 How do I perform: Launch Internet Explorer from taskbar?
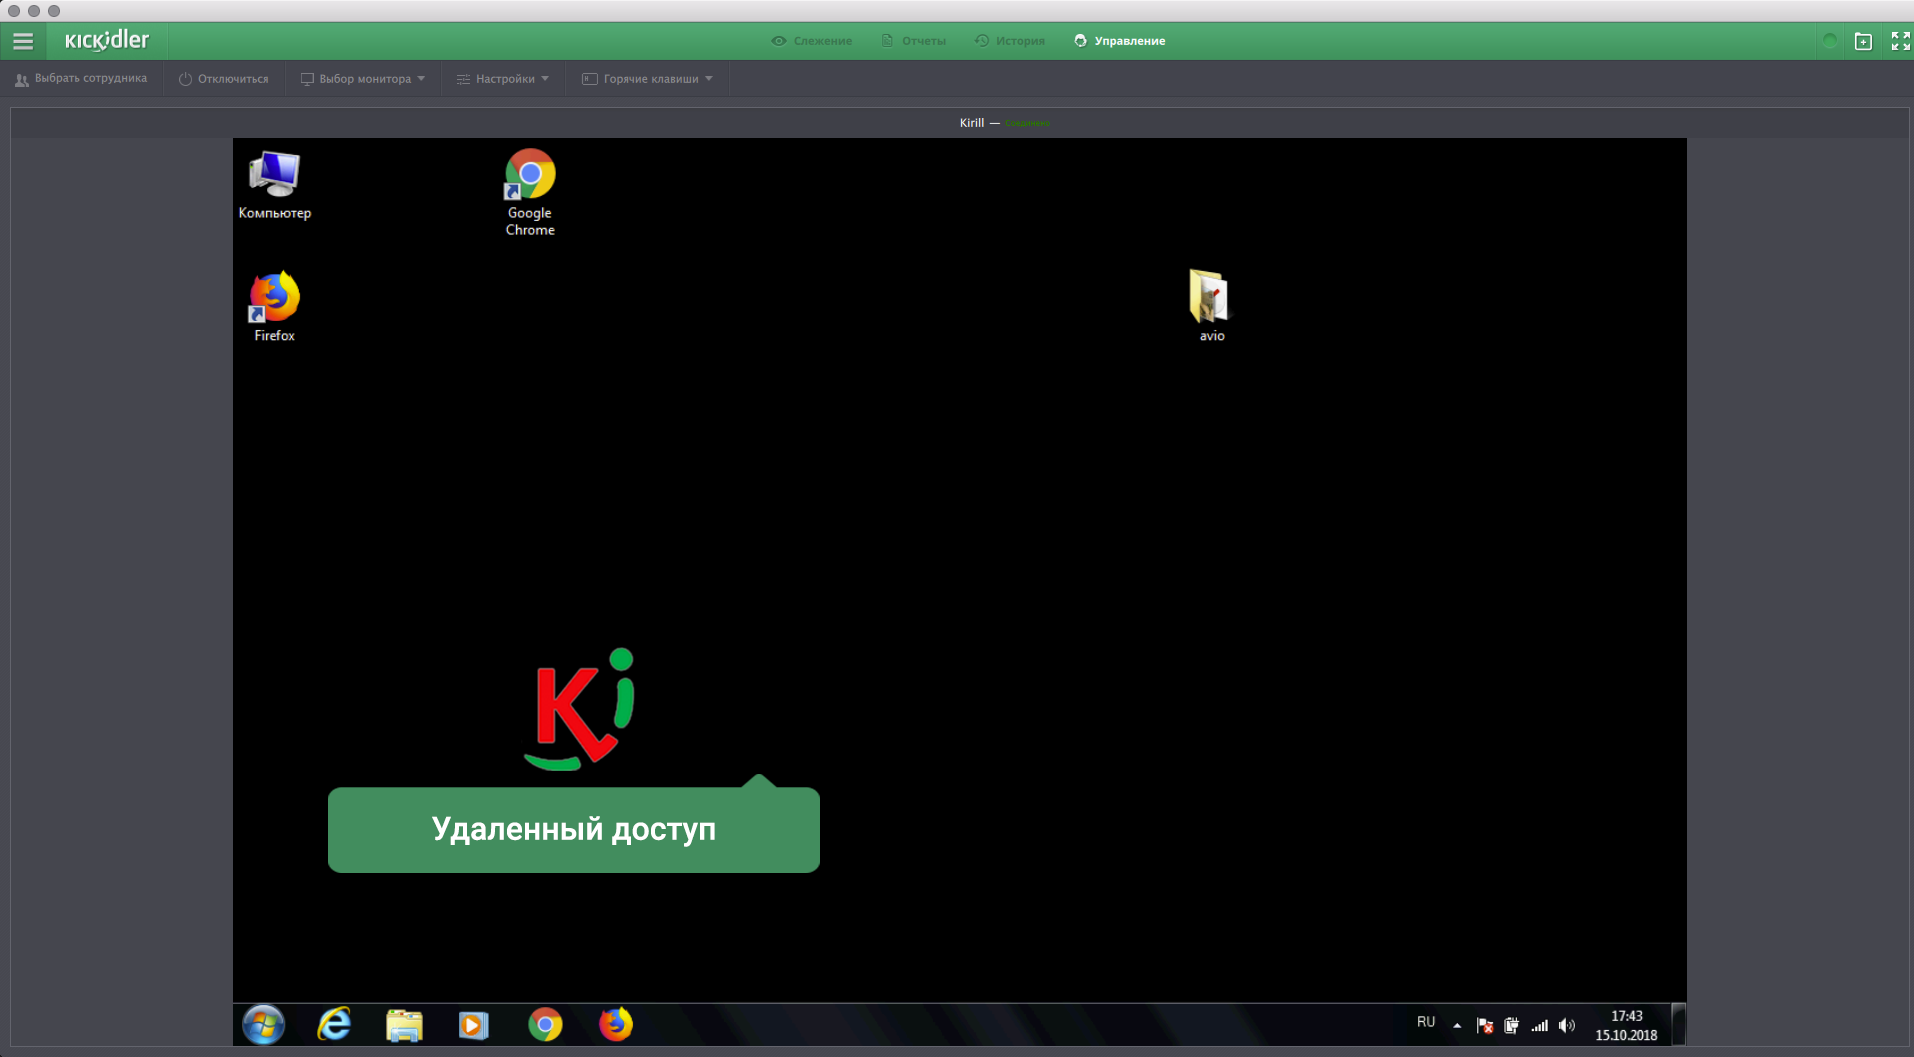[334, 1025]
